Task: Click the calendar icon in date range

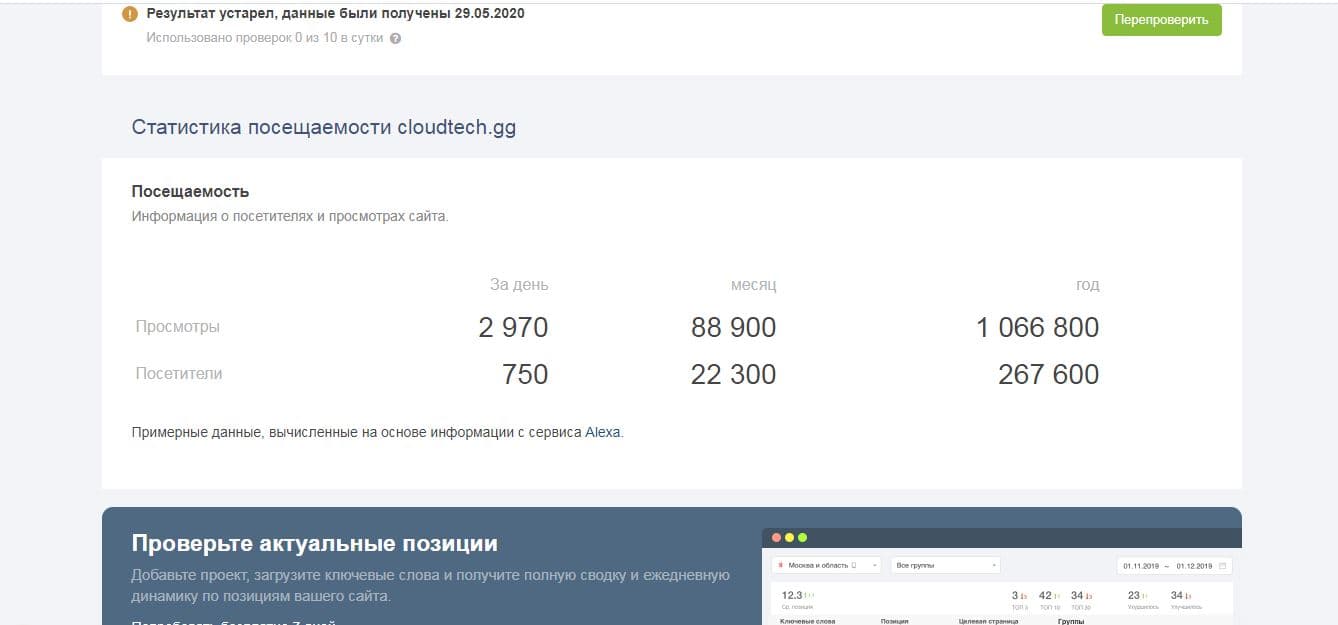Action: 1222,566
